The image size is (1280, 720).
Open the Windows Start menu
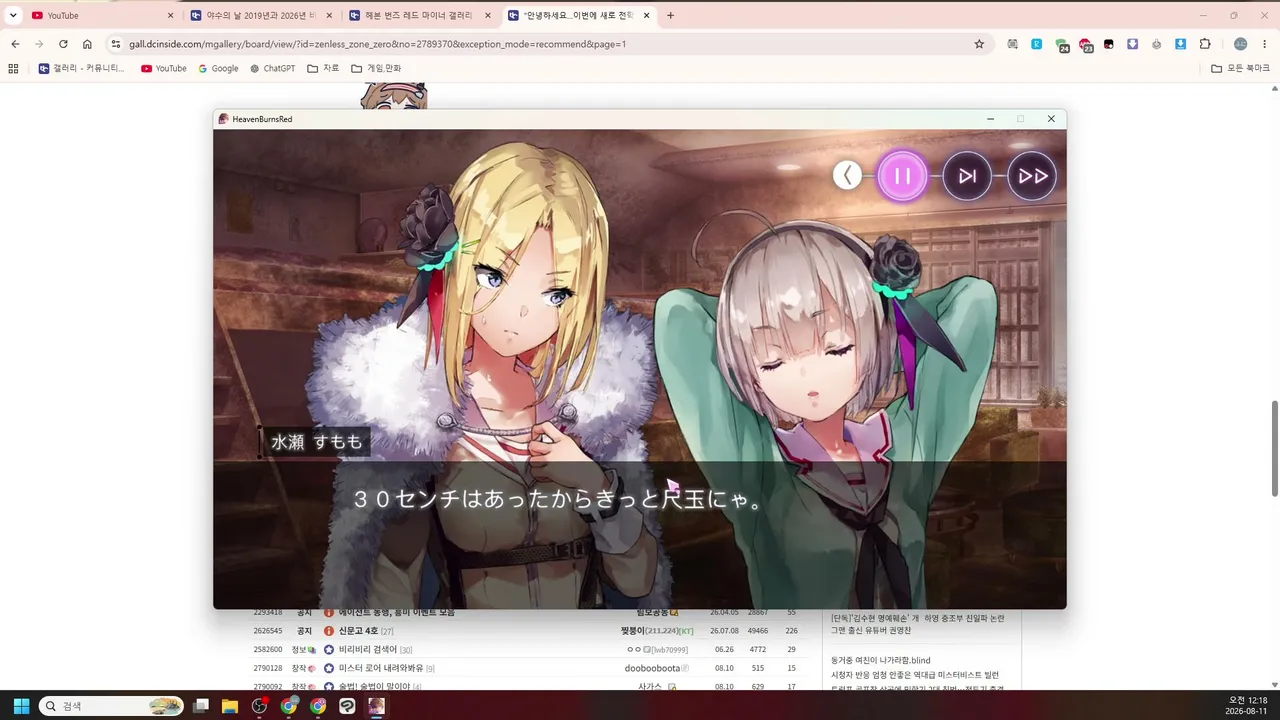click(x=21, y=706)
